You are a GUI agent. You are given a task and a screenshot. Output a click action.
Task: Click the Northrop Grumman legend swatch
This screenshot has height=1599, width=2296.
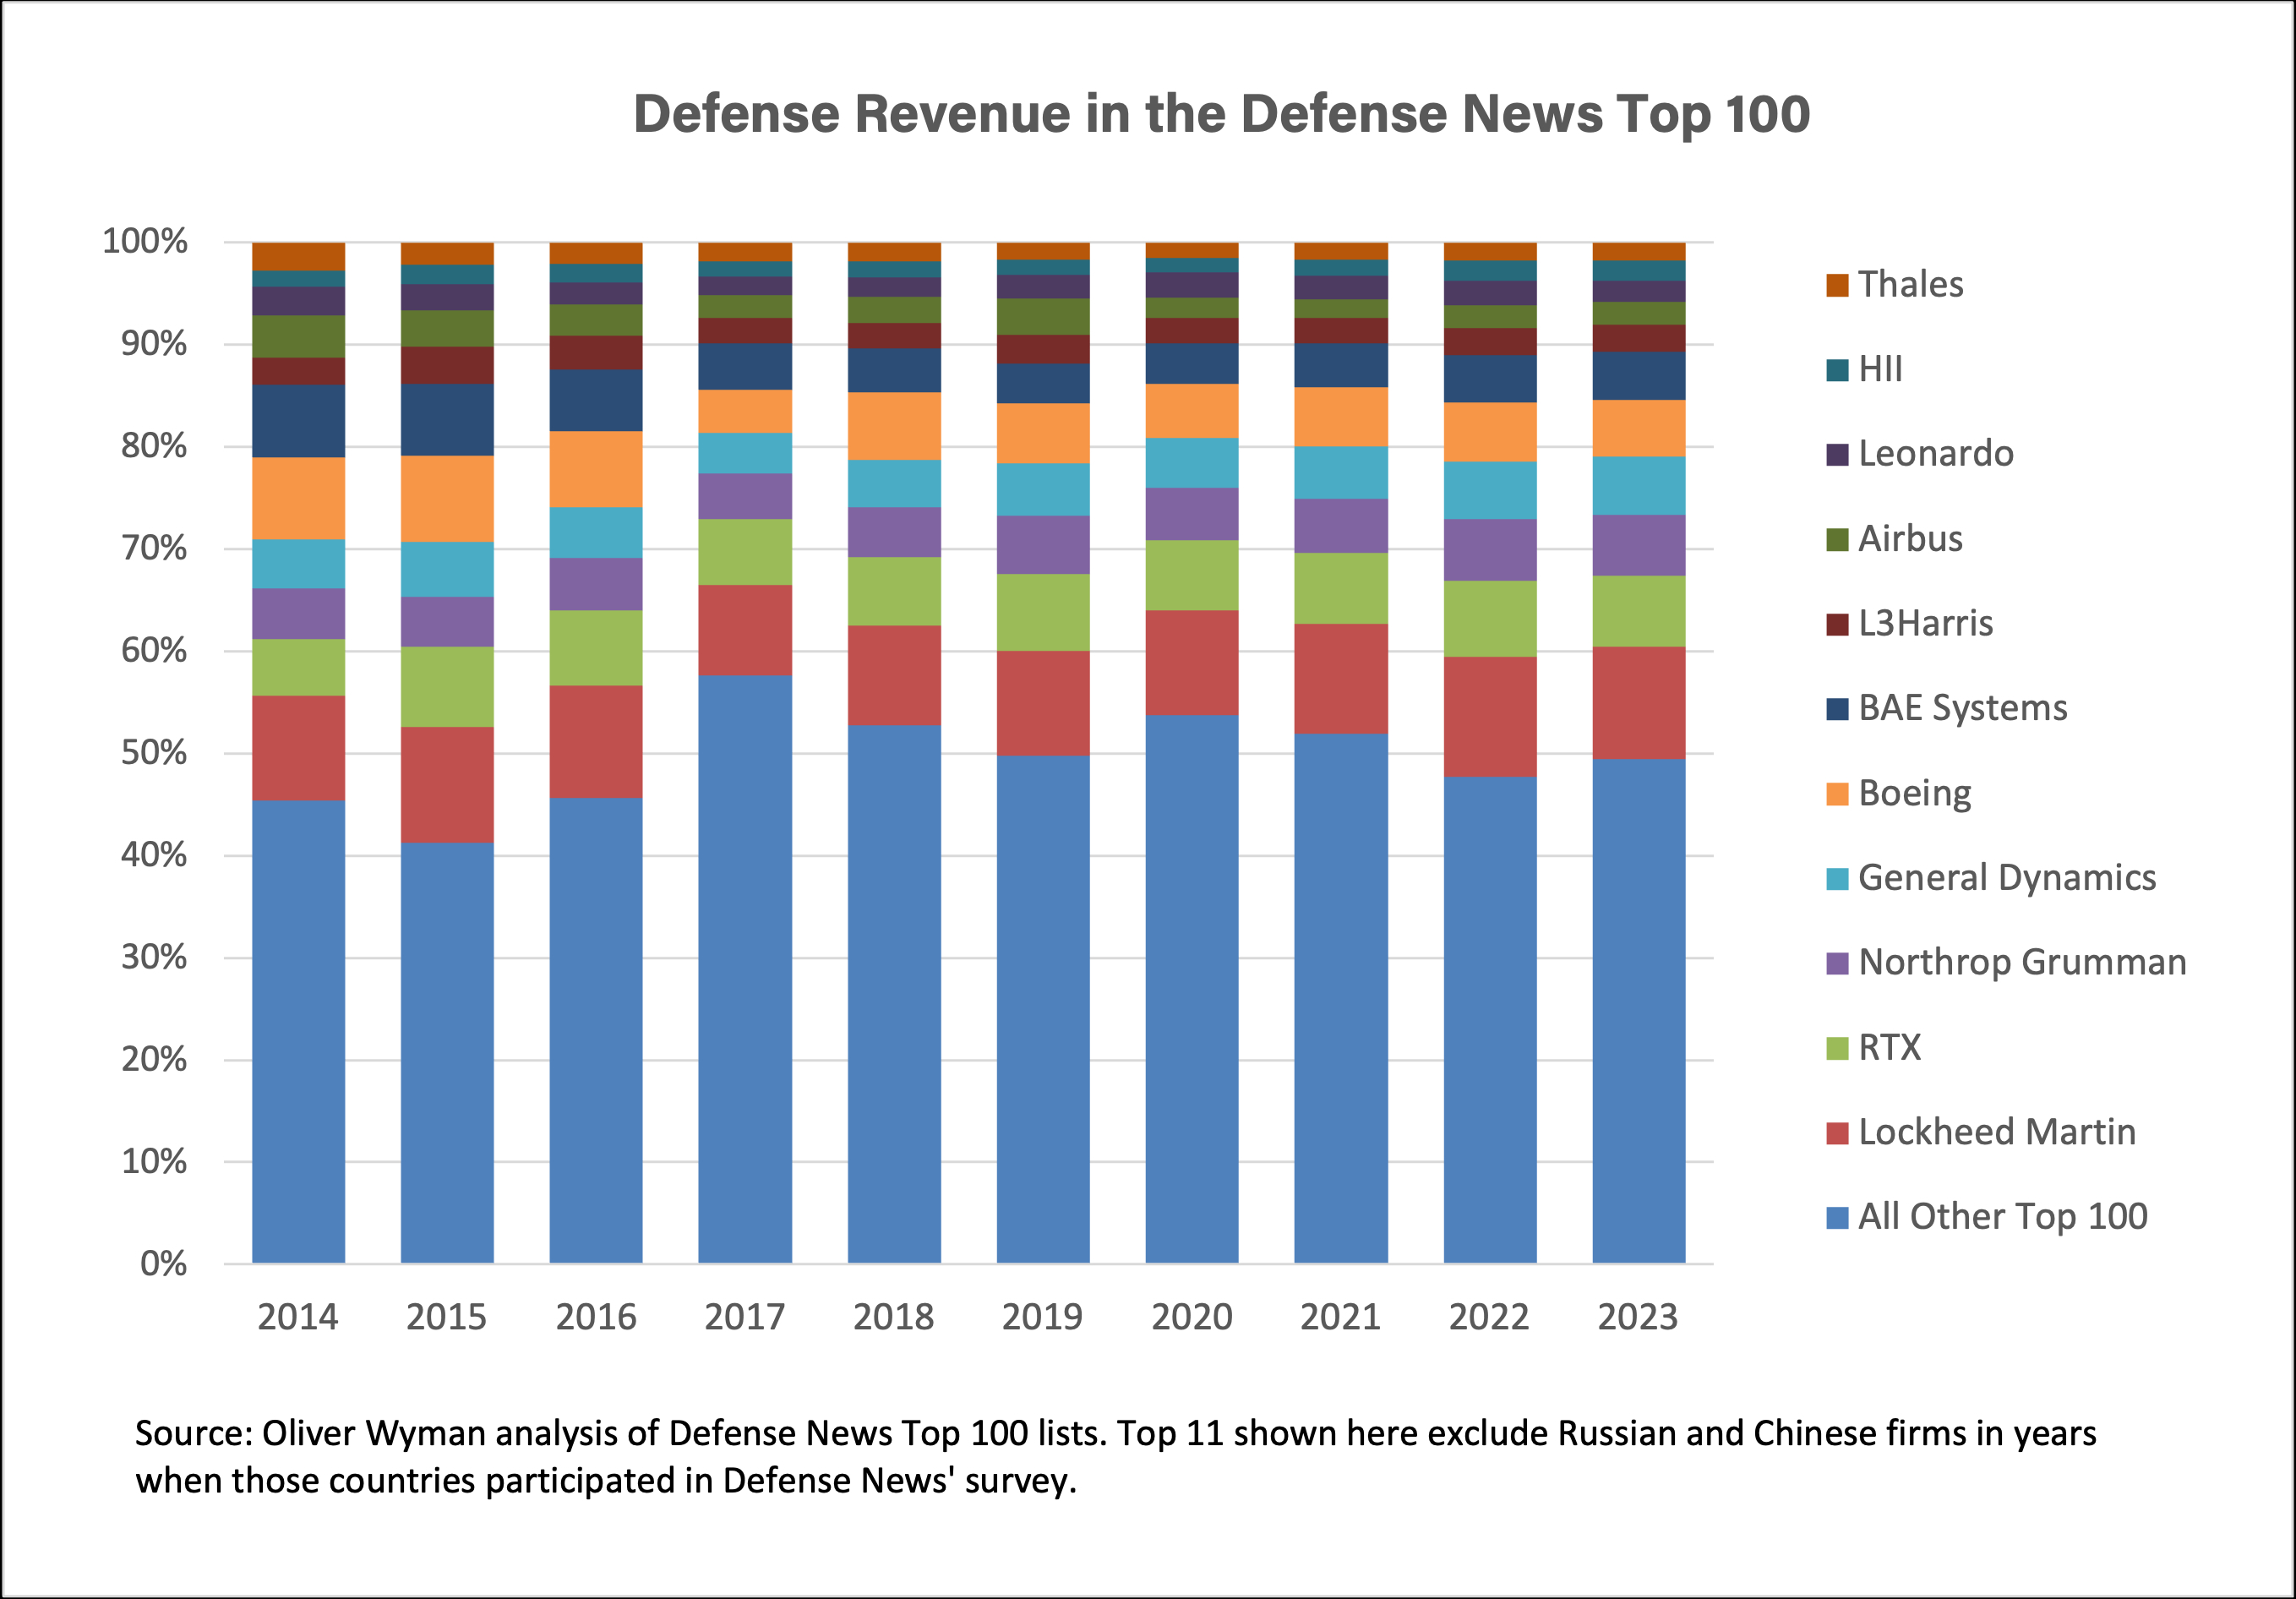1836,964
